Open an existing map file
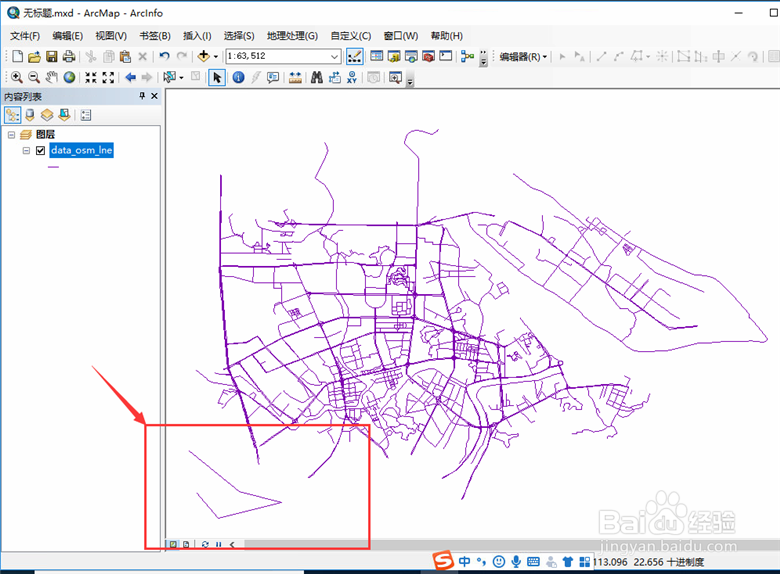 coord(34,57)
